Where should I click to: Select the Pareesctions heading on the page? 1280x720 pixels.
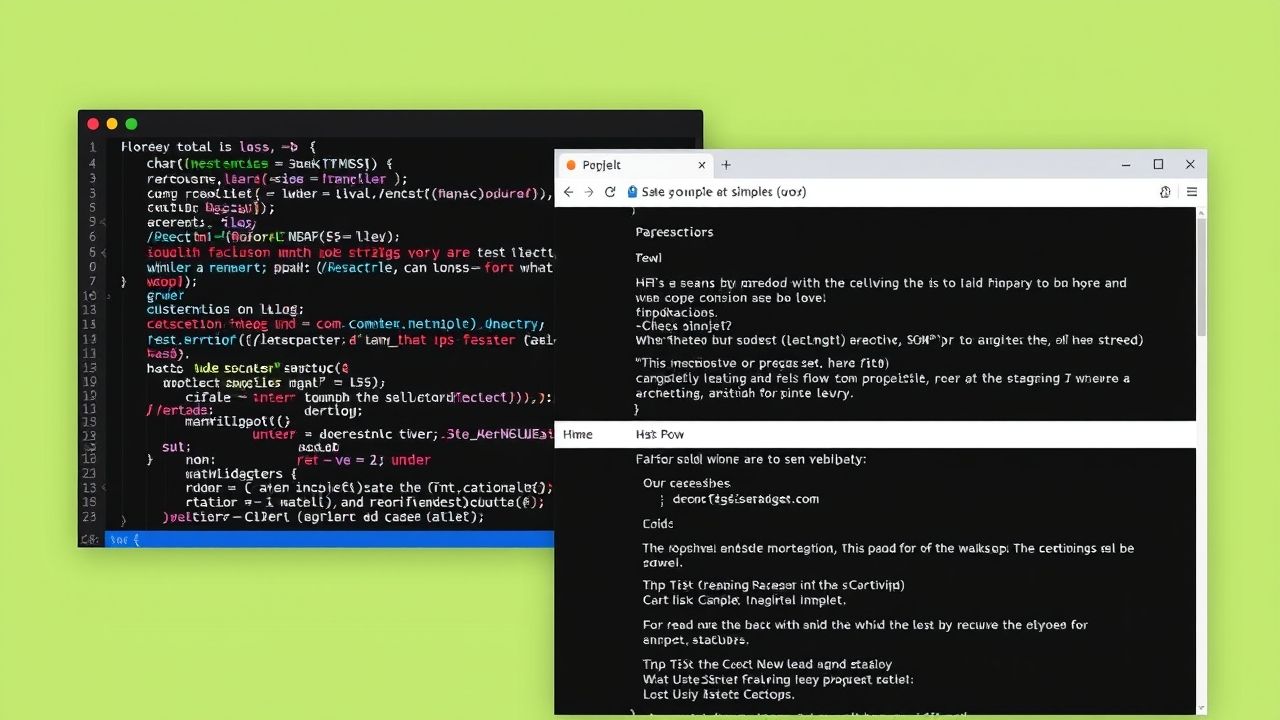(676, 231)
